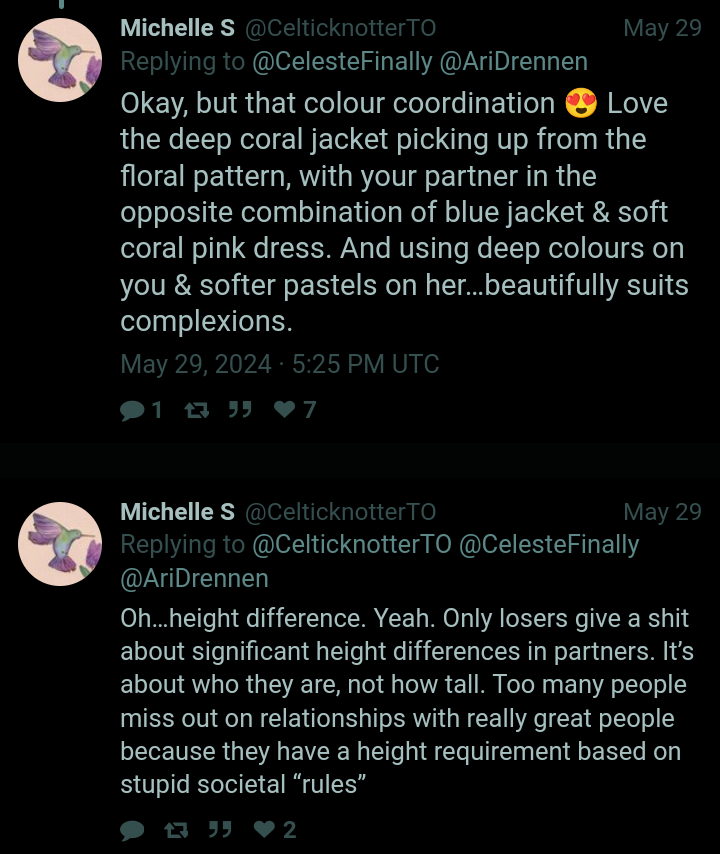Click the May 29 date on second tweet
The height and width of the screenshot is (854, 720).
point(662,512)
